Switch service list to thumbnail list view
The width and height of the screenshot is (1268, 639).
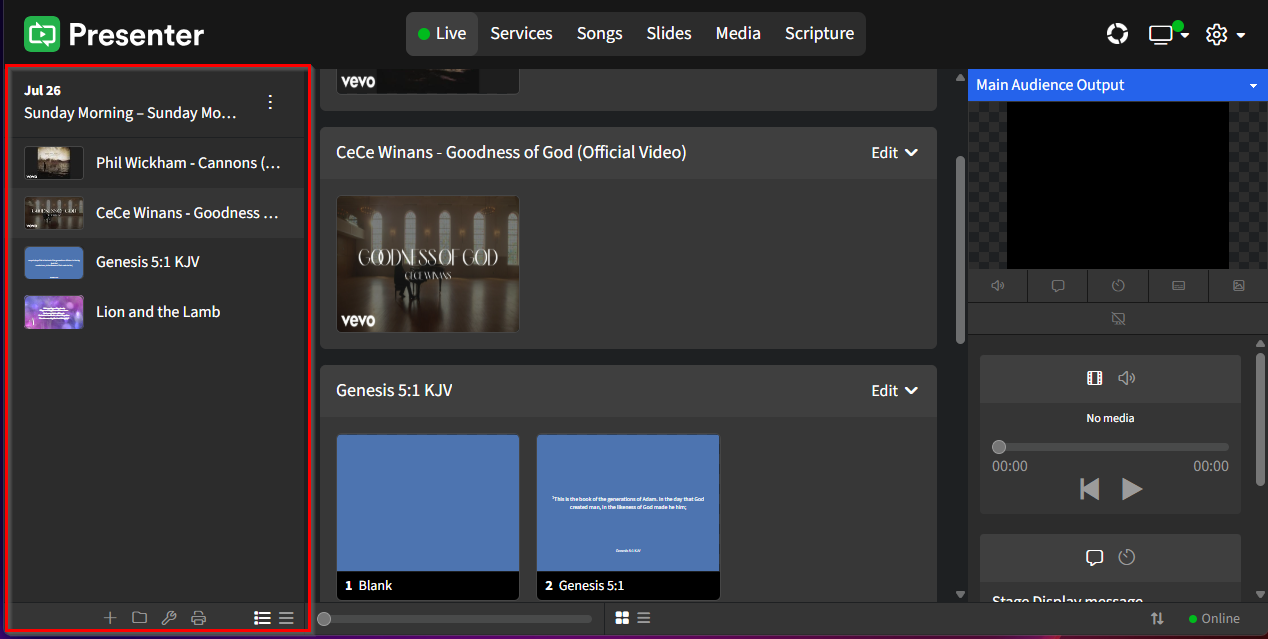(262, 618)
